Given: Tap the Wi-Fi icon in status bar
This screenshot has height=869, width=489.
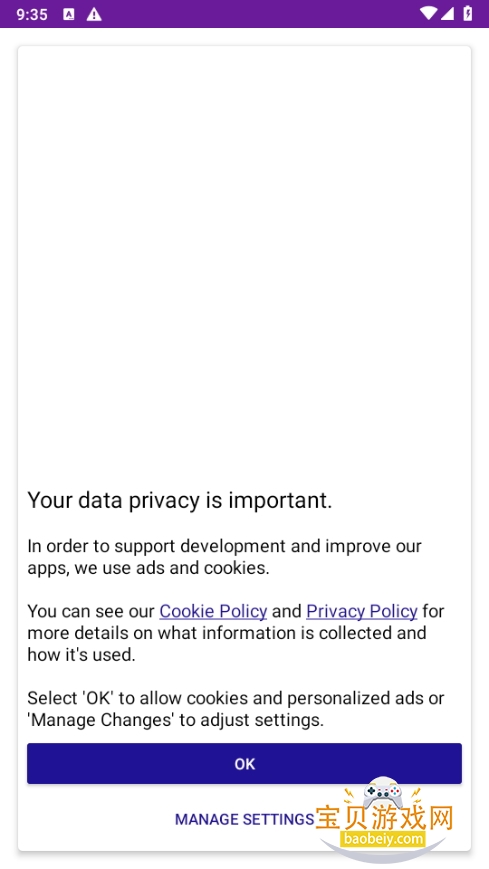Looking at the screenshot, I should [427, 13].
